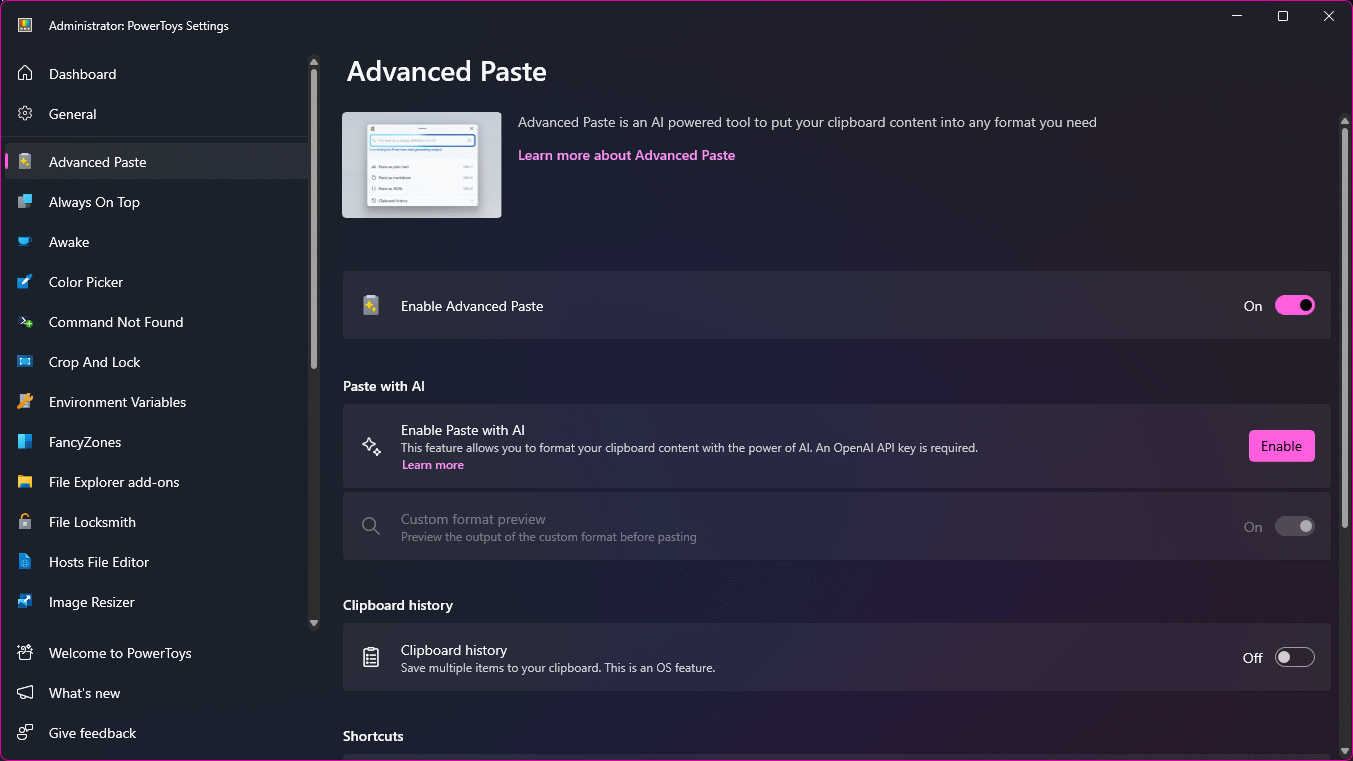The height and width of the screenshot is (761, 1353).
Task: Click the Custom format preview toggle
Action: (1294, 526)
